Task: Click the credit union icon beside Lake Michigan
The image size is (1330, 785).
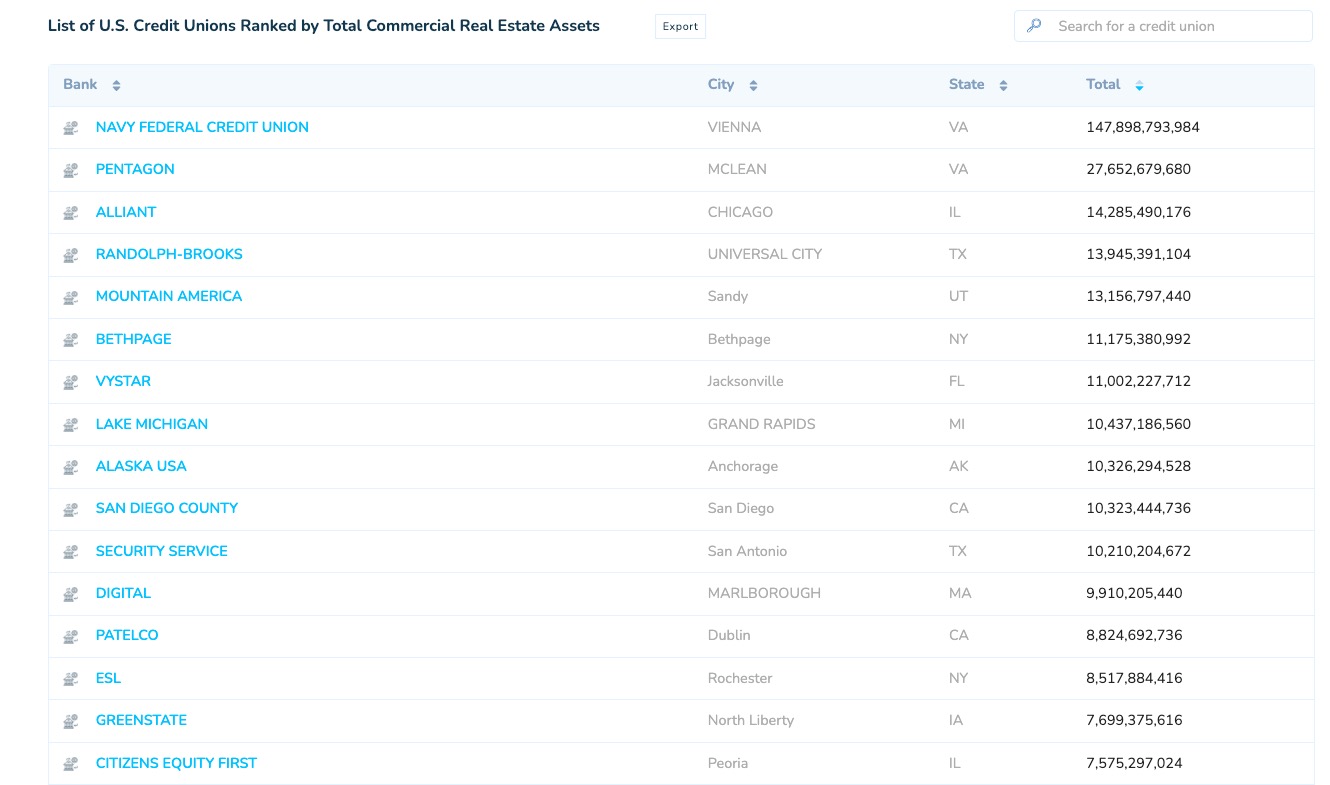Action: pyautogui.click(x=71, y=425)
